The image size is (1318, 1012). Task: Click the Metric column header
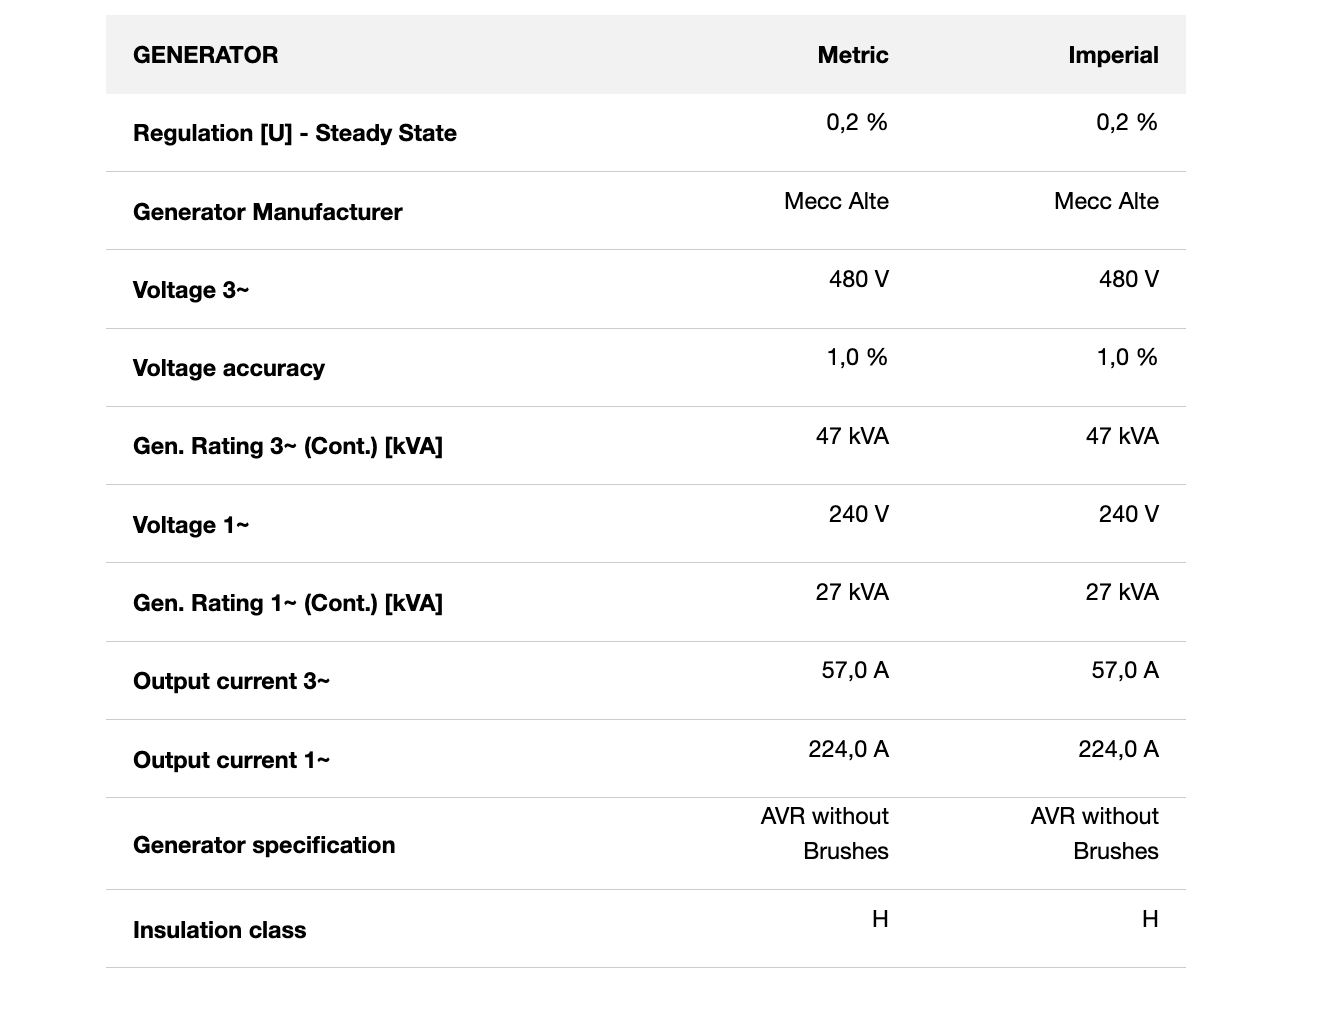click(852, 55)
